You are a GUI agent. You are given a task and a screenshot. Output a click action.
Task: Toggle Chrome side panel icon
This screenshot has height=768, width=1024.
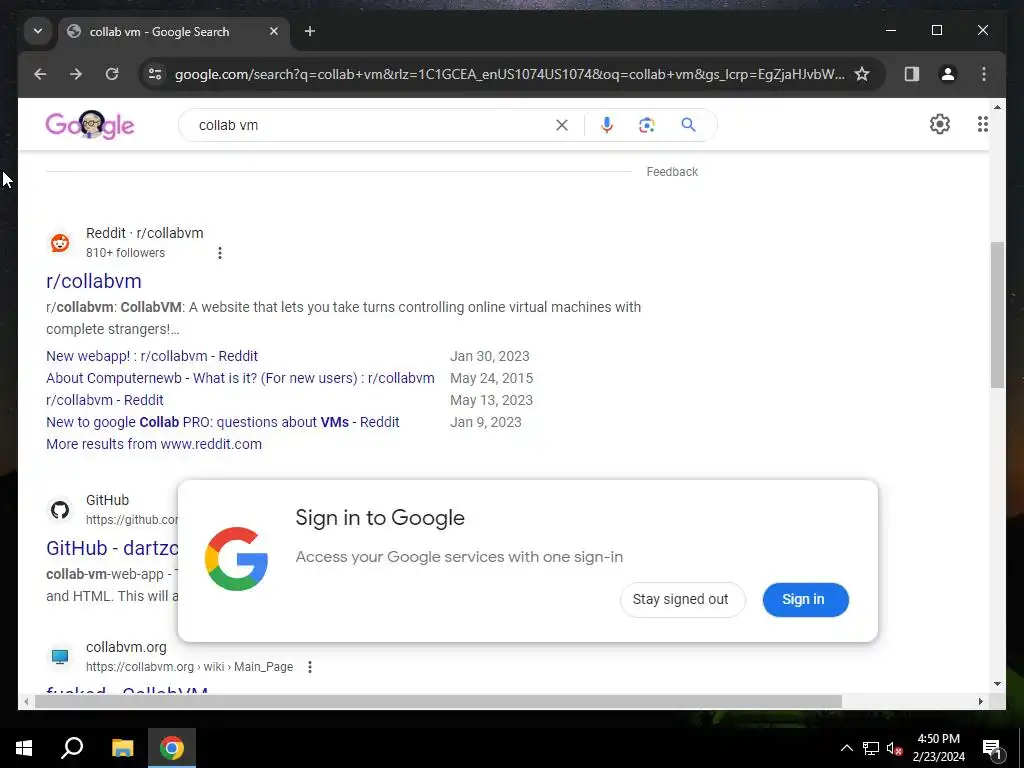pyautogui.click(x=912, y=74)
